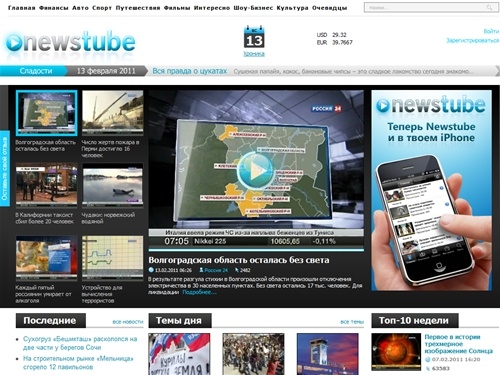Open Sun image thumbnail in Top-10
500x375 pixels.
click(396, 352)
